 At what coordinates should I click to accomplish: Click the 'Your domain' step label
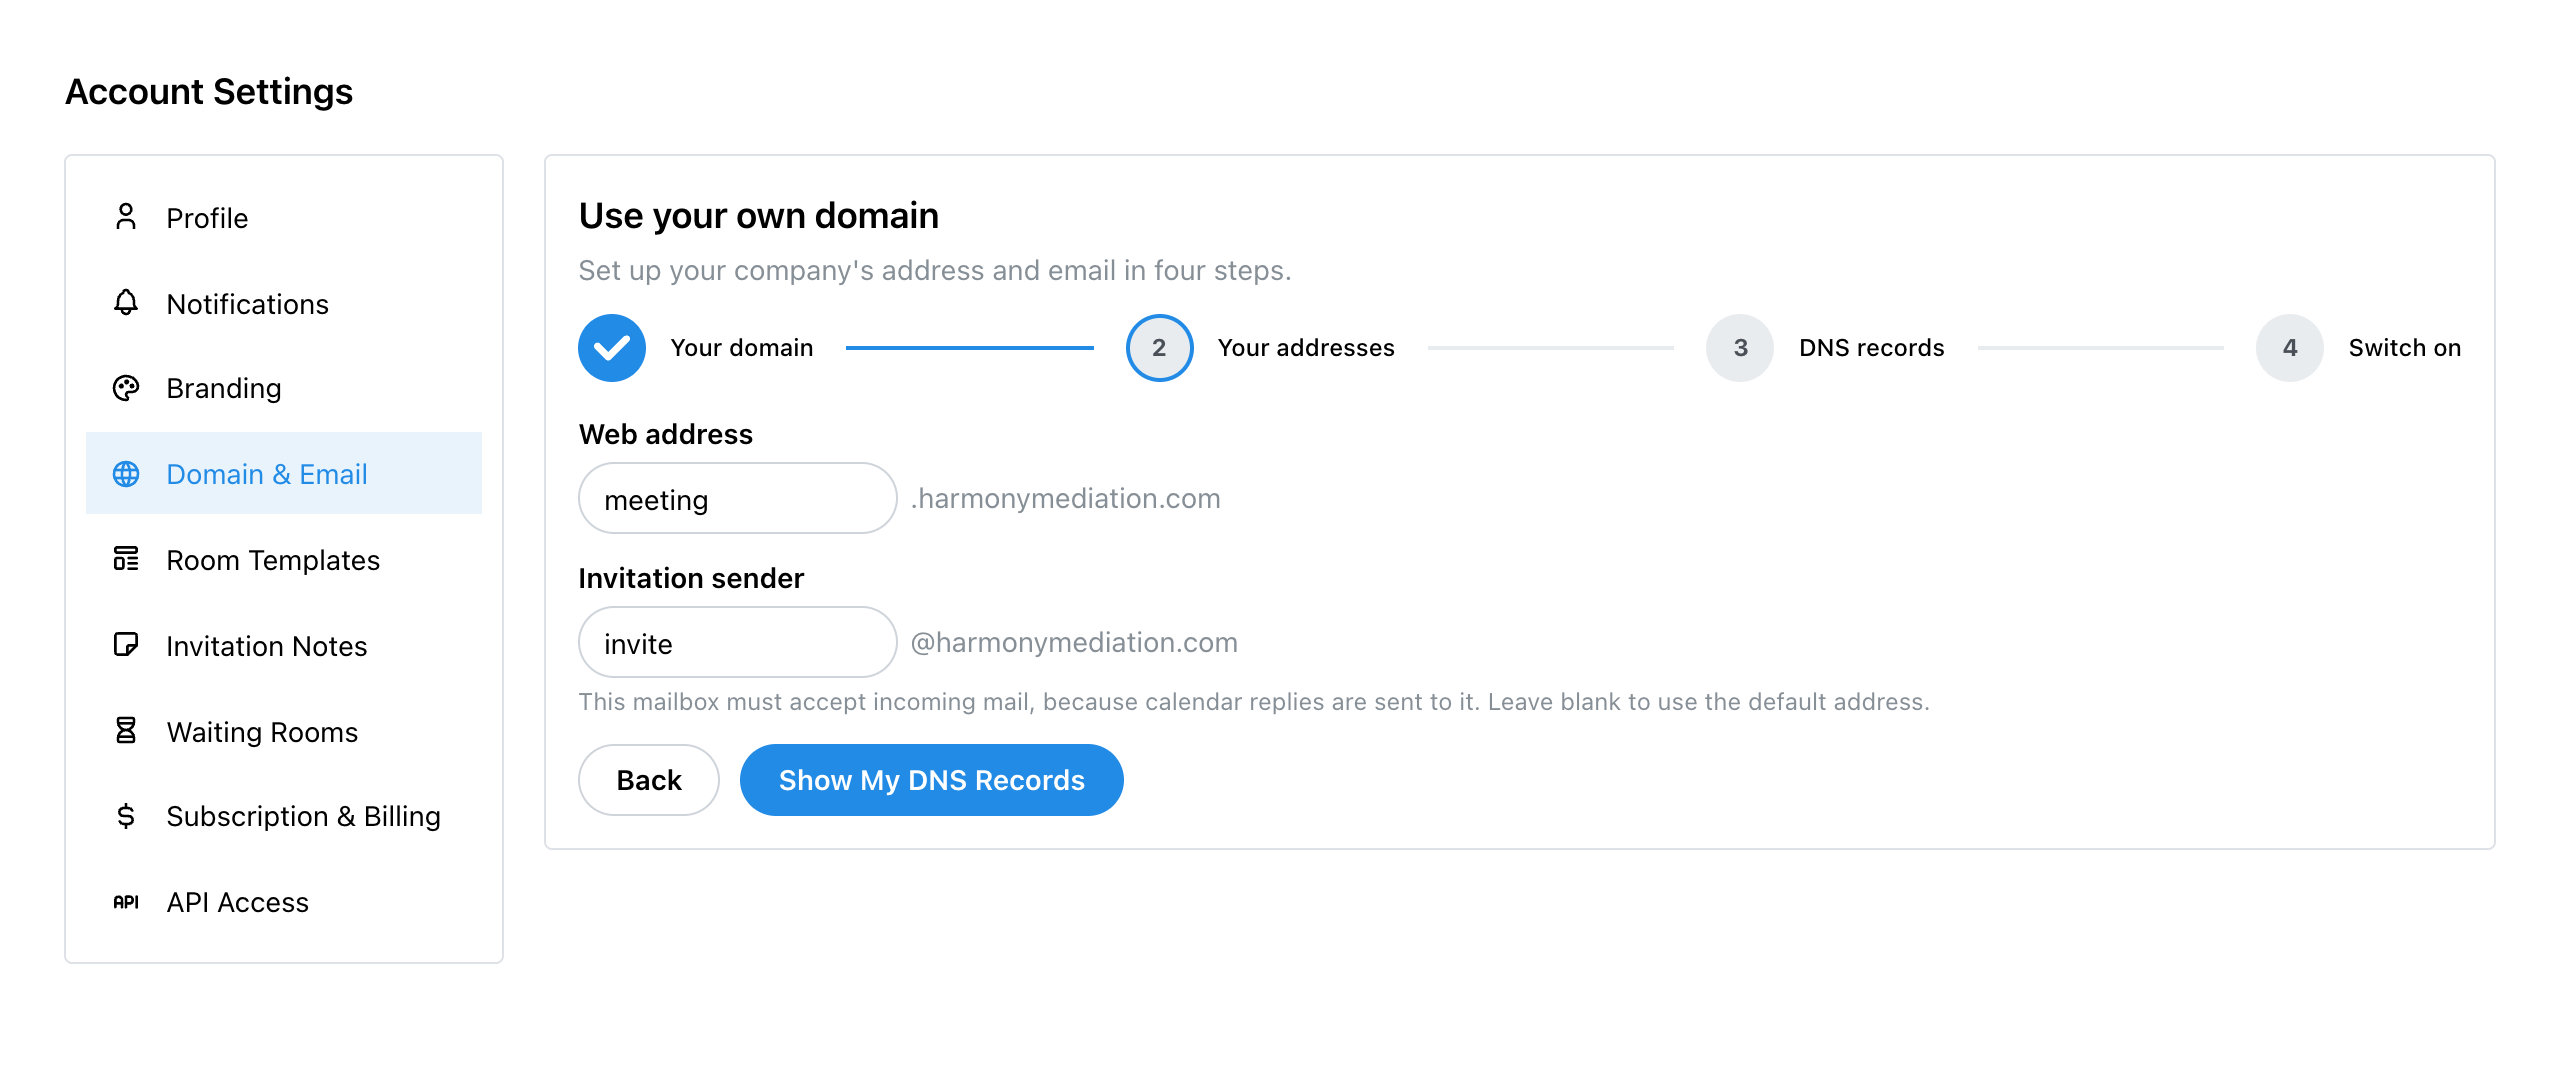click(742, 348)
